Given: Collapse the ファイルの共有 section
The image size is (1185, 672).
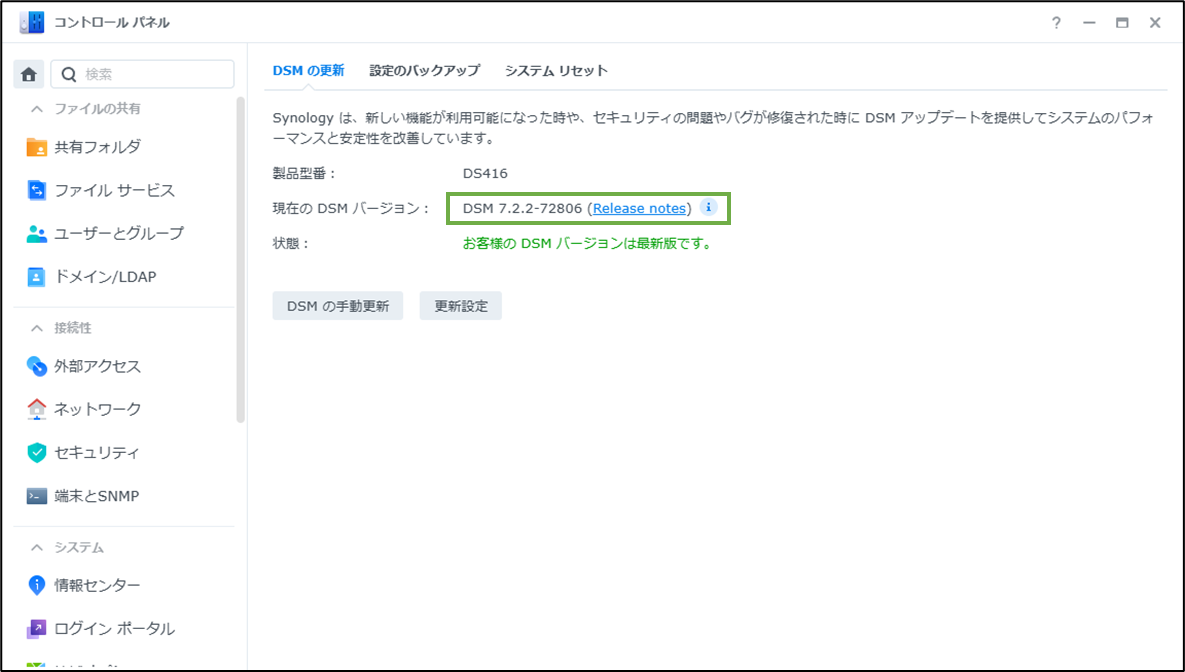Looking at the screenshot, I should [x=36, y=109].
